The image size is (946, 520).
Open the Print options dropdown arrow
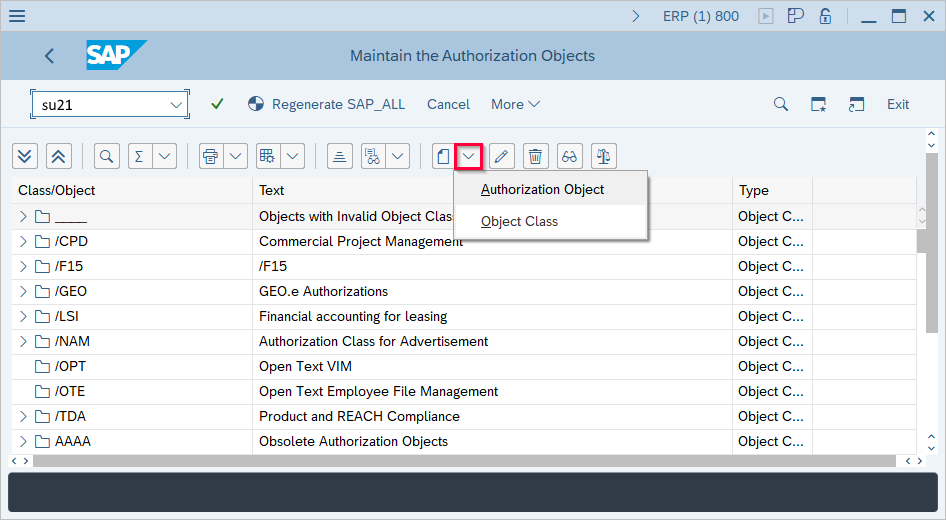[x=235, y=156]
